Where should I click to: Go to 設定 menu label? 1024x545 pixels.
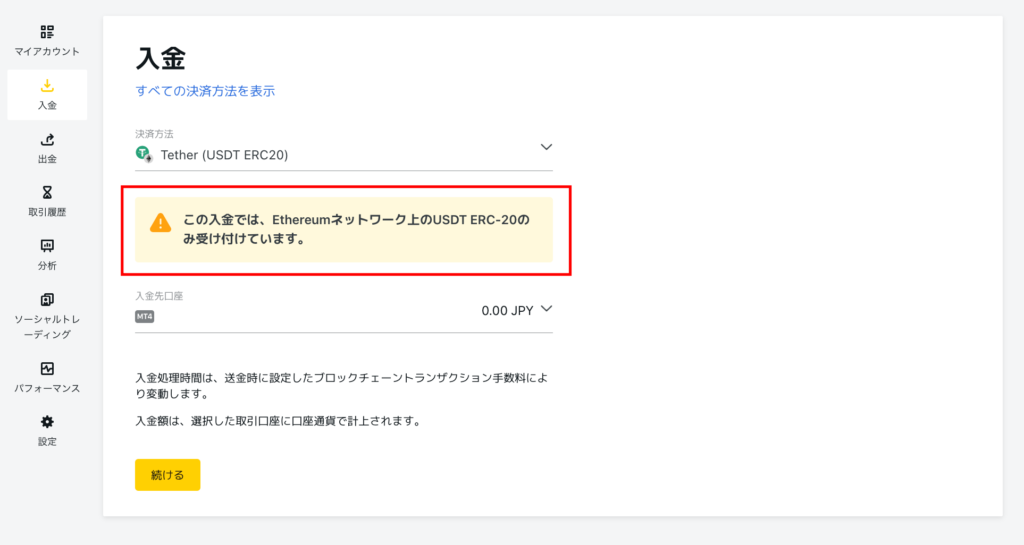pyautogui.click(x=47, y=442)
